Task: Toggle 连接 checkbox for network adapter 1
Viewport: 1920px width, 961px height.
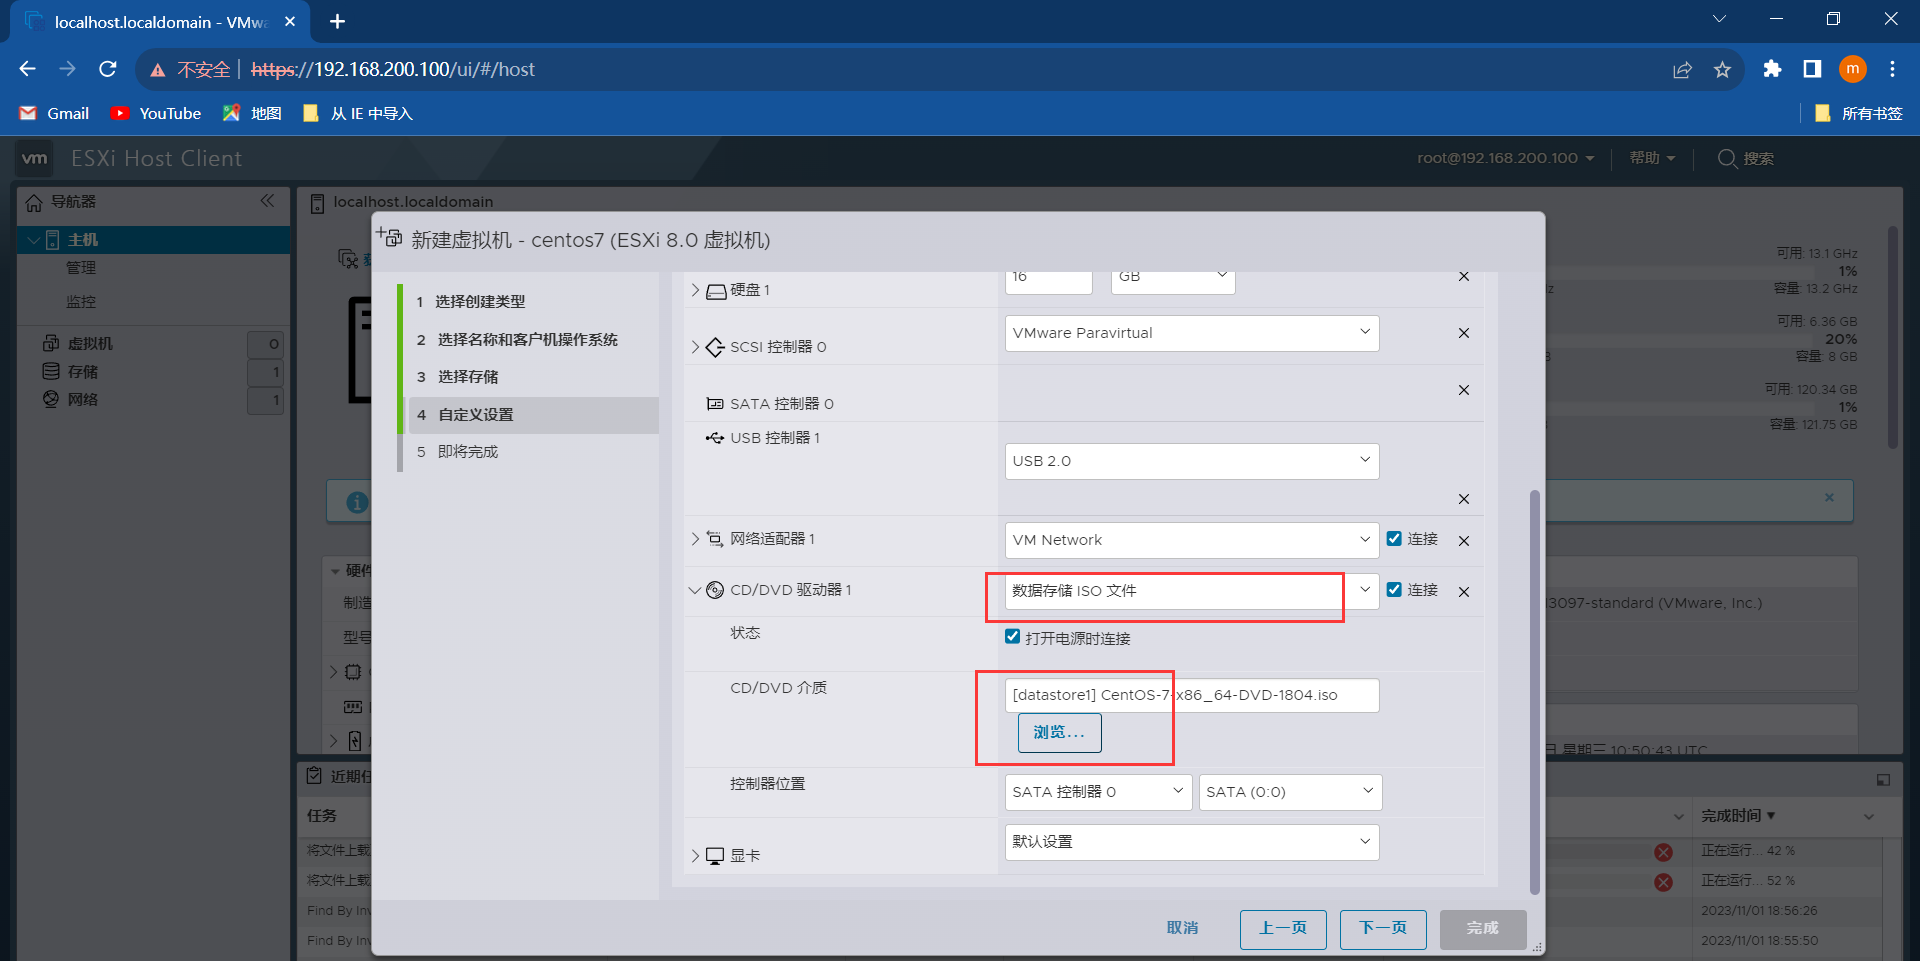Action: point(1394,538)
